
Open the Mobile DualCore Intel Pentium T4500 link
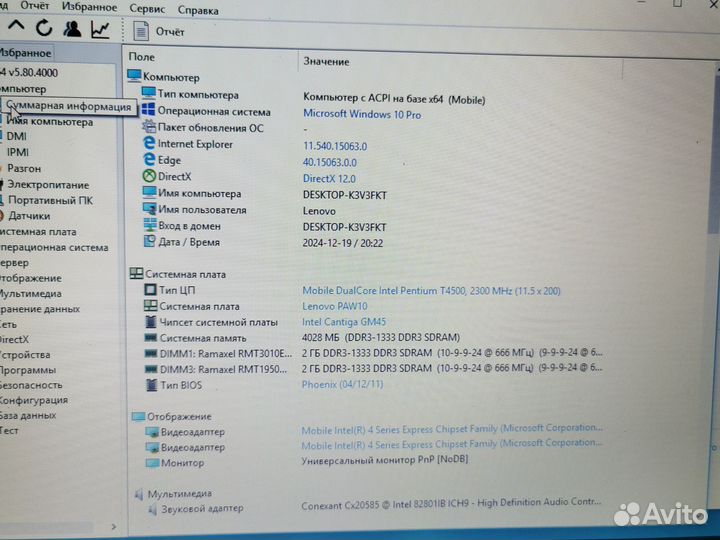pyautogui.click(x=432, y=291)
